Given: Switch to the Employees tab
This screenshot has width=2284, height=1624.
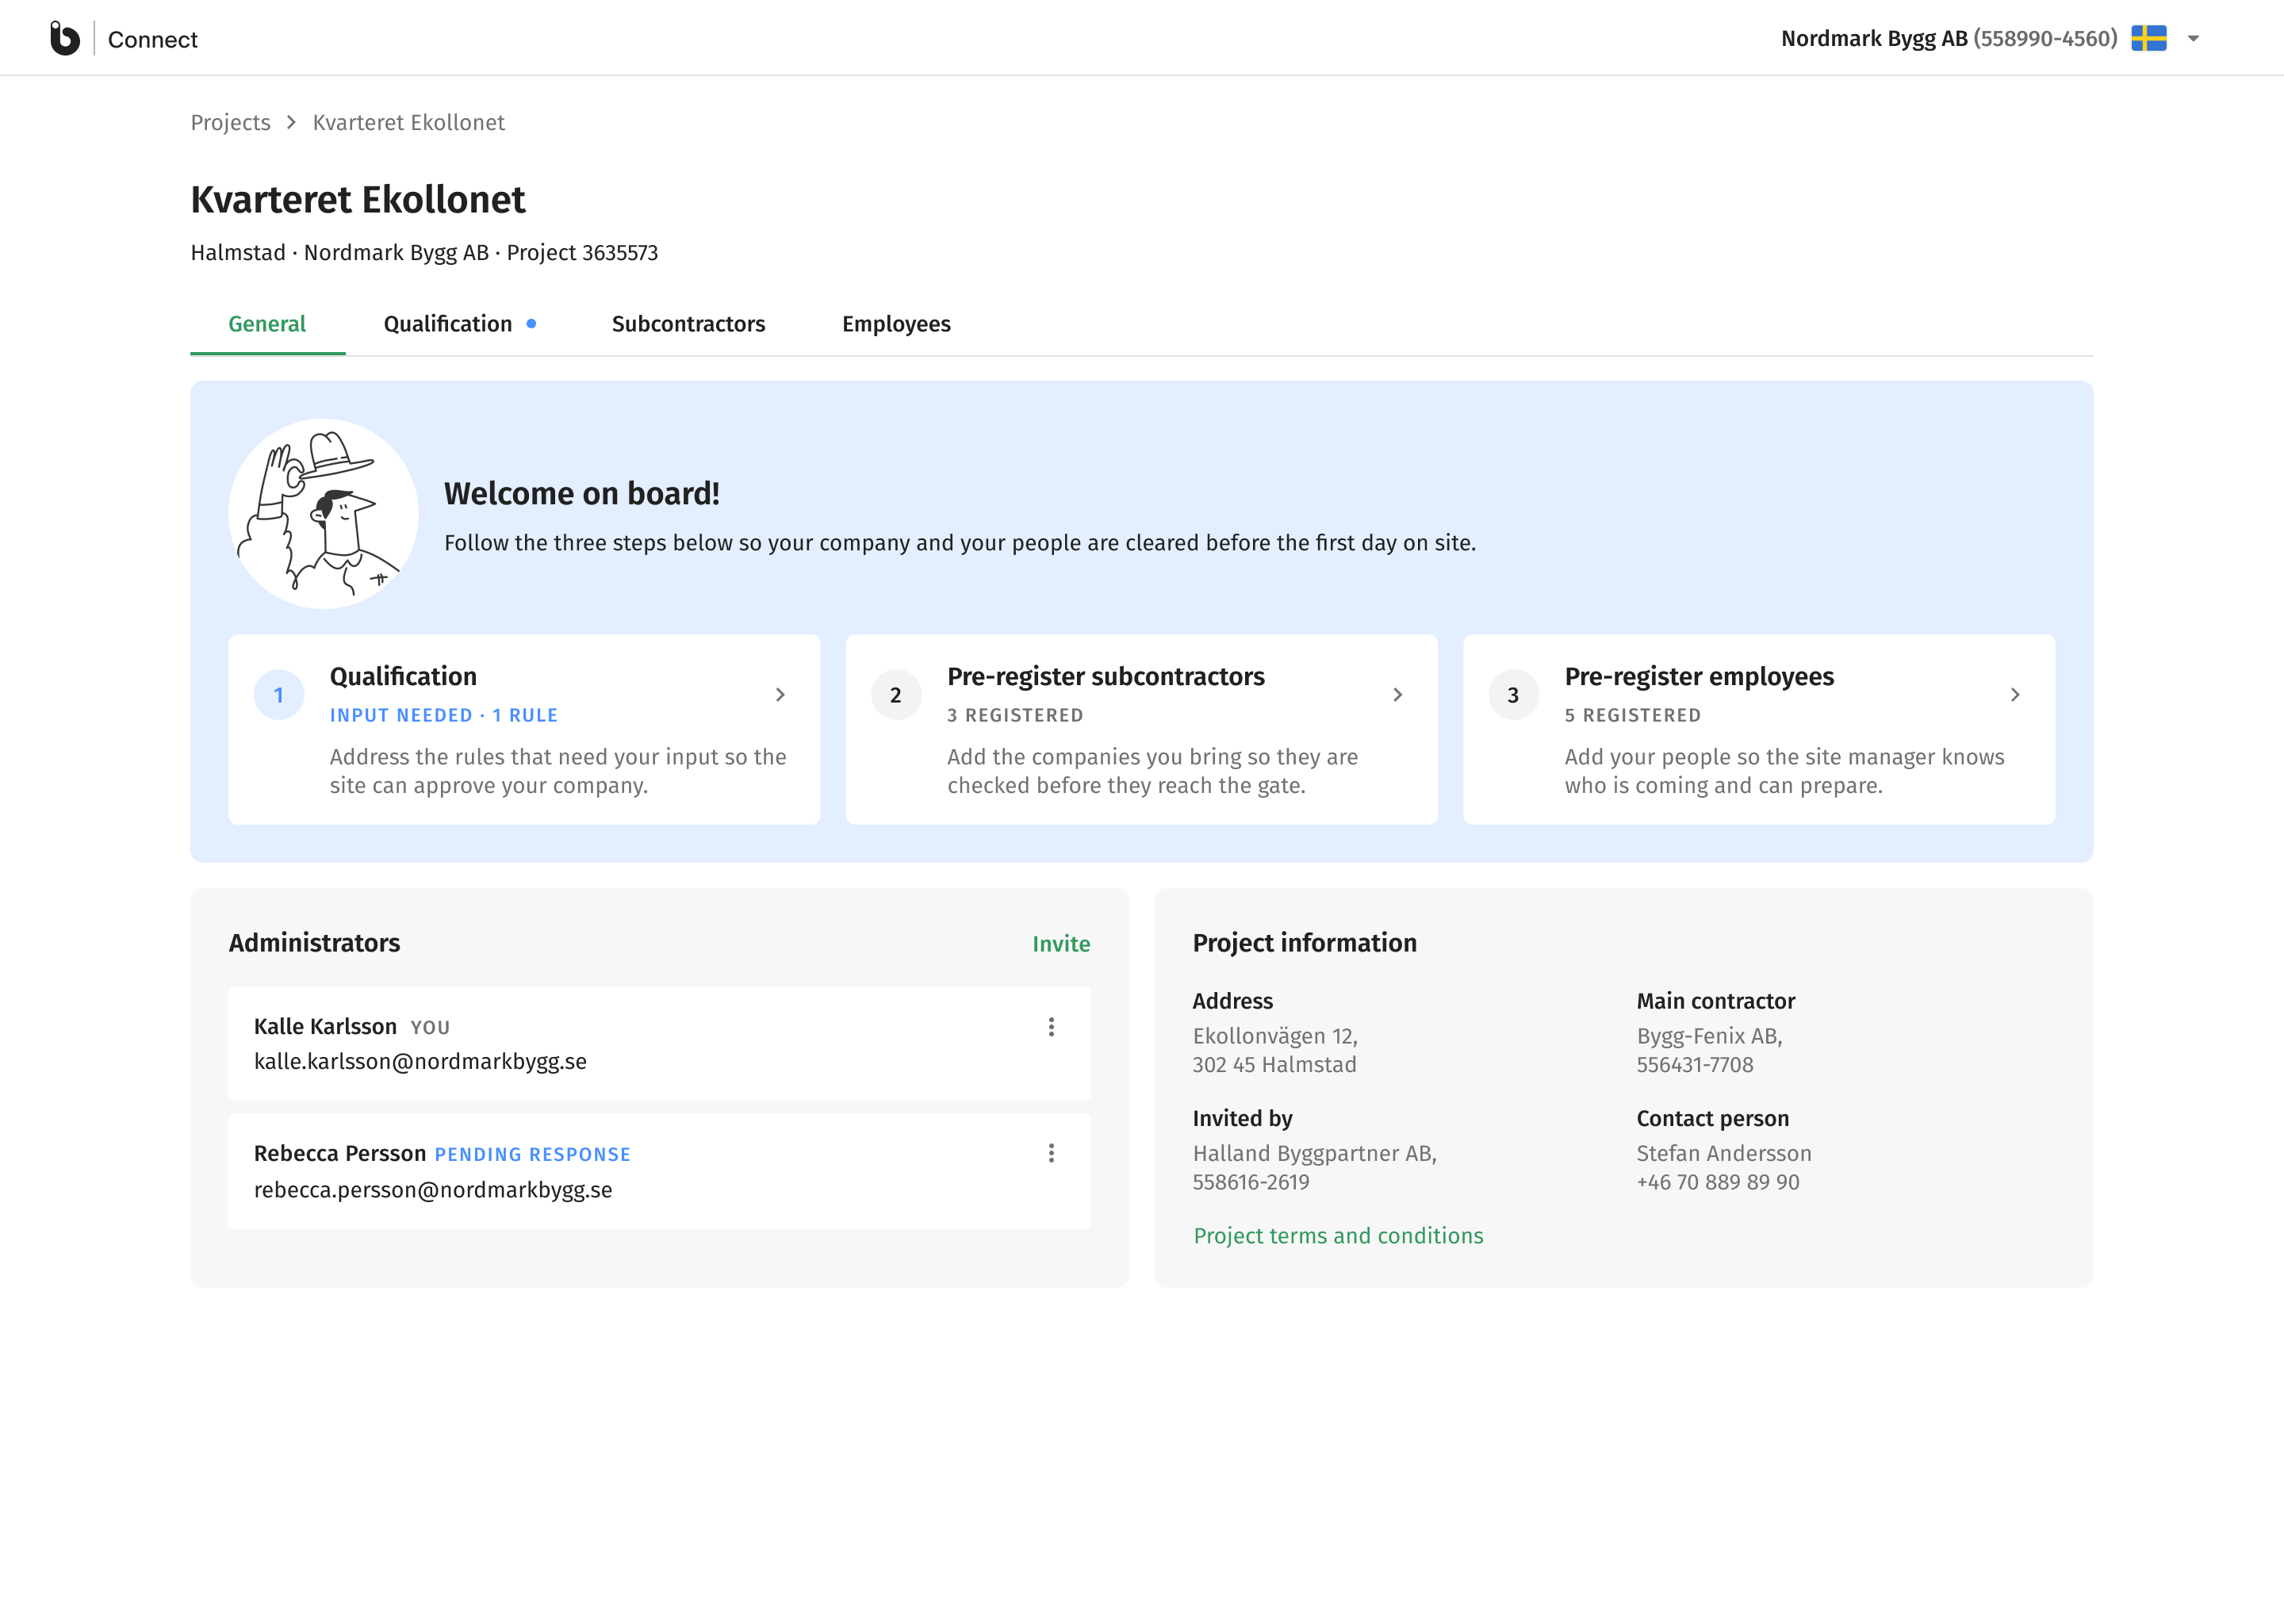Looking at the screenshot, I should pos(896,324).
